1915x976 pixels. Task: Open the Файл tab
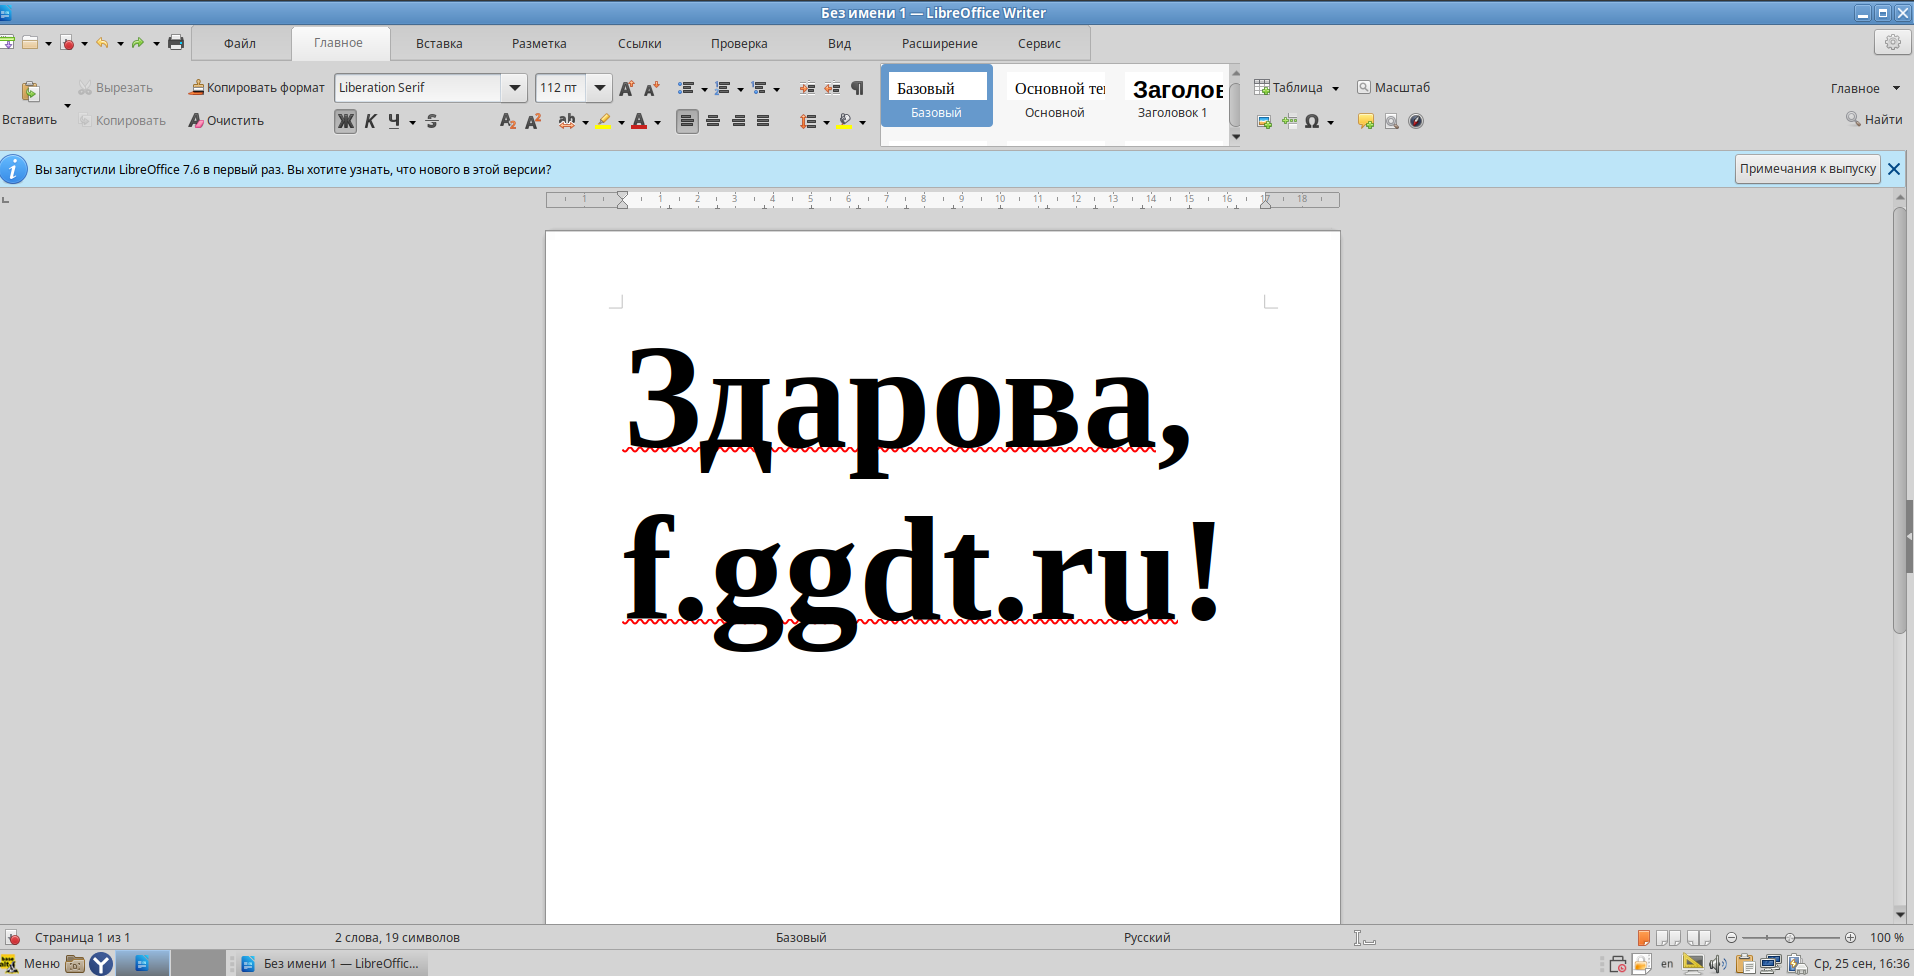pos(240,43)
